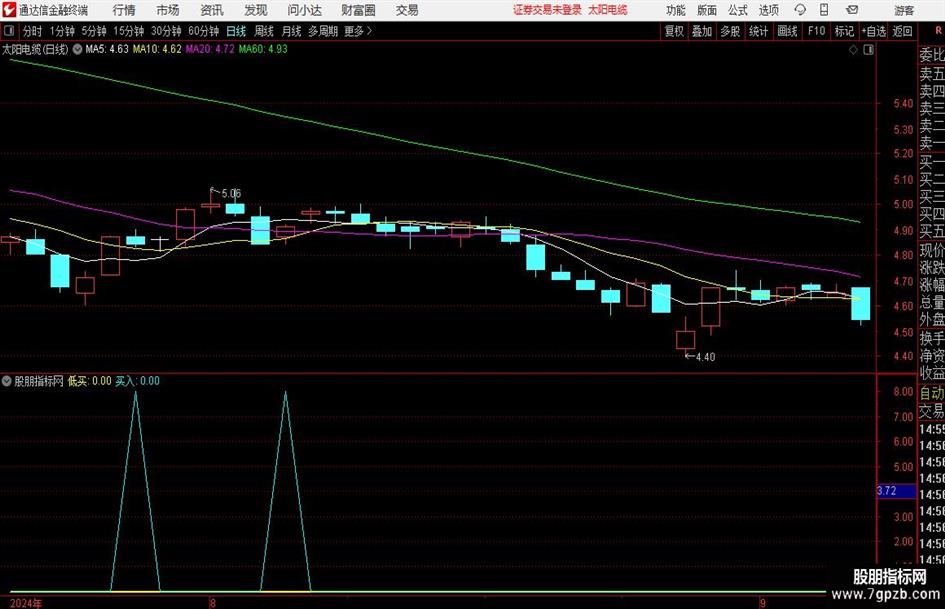Click the 通达信 red logo icon

coord(9,10)
